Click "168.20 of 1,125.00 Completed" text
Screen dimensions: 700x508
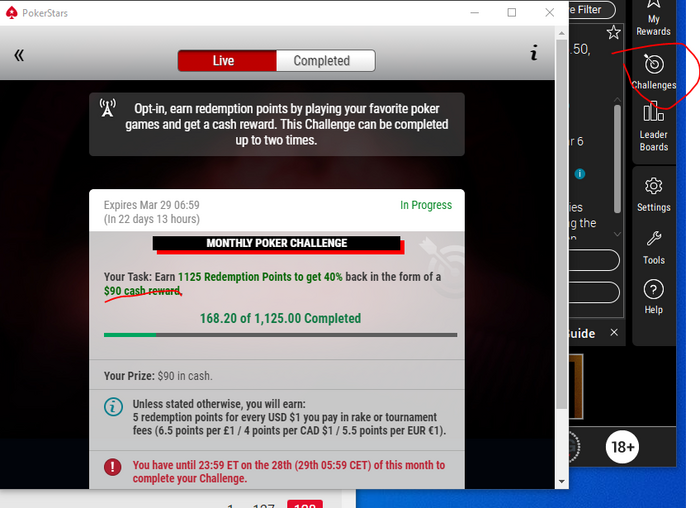280,318
